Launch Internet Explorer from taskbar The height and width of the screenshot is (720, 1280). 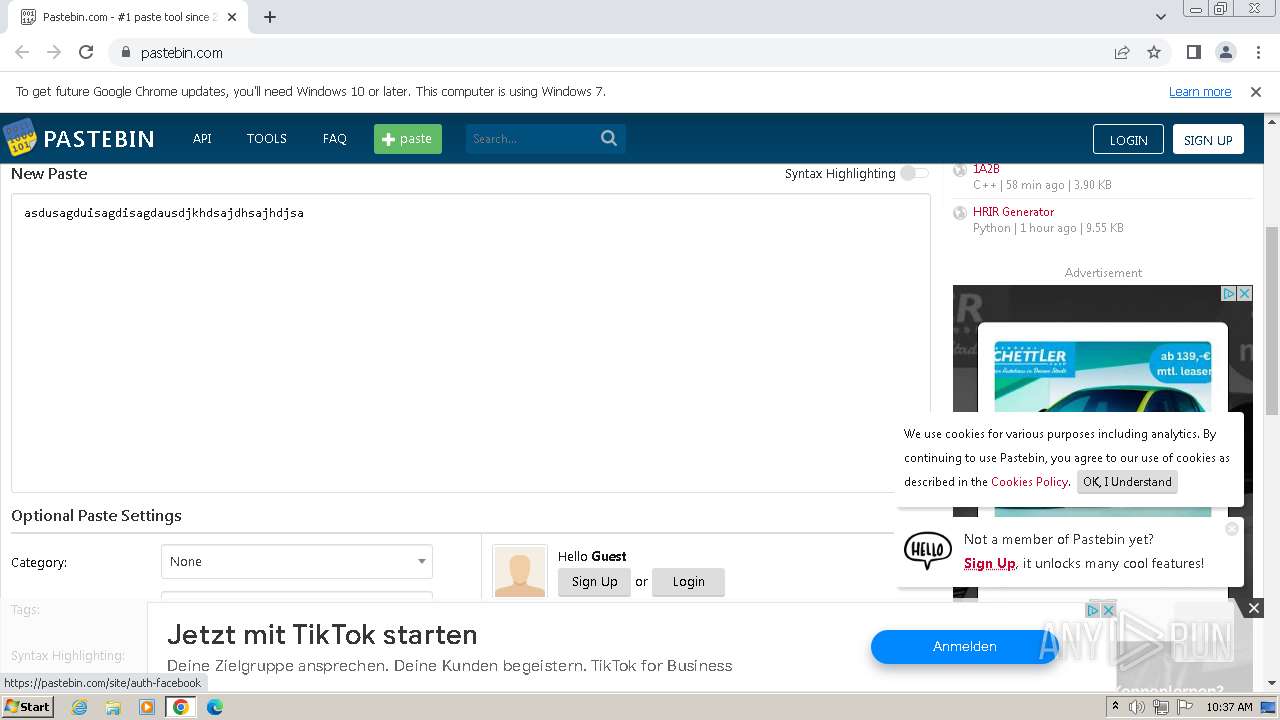point(80,707)
